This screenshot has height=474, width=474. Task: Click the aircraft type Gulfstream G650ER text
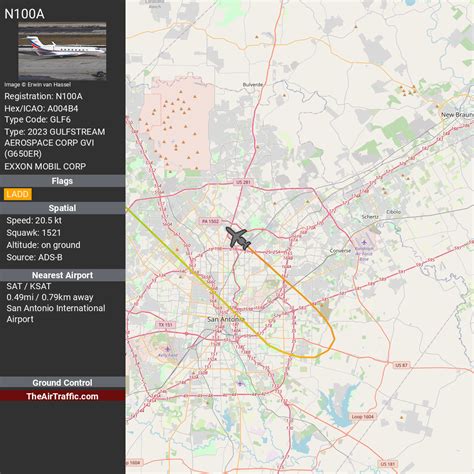(x=55, y=143)
